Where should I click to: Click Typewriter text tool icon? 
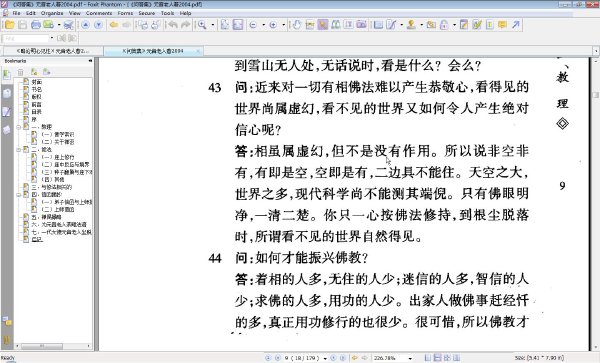click(349, 25)
